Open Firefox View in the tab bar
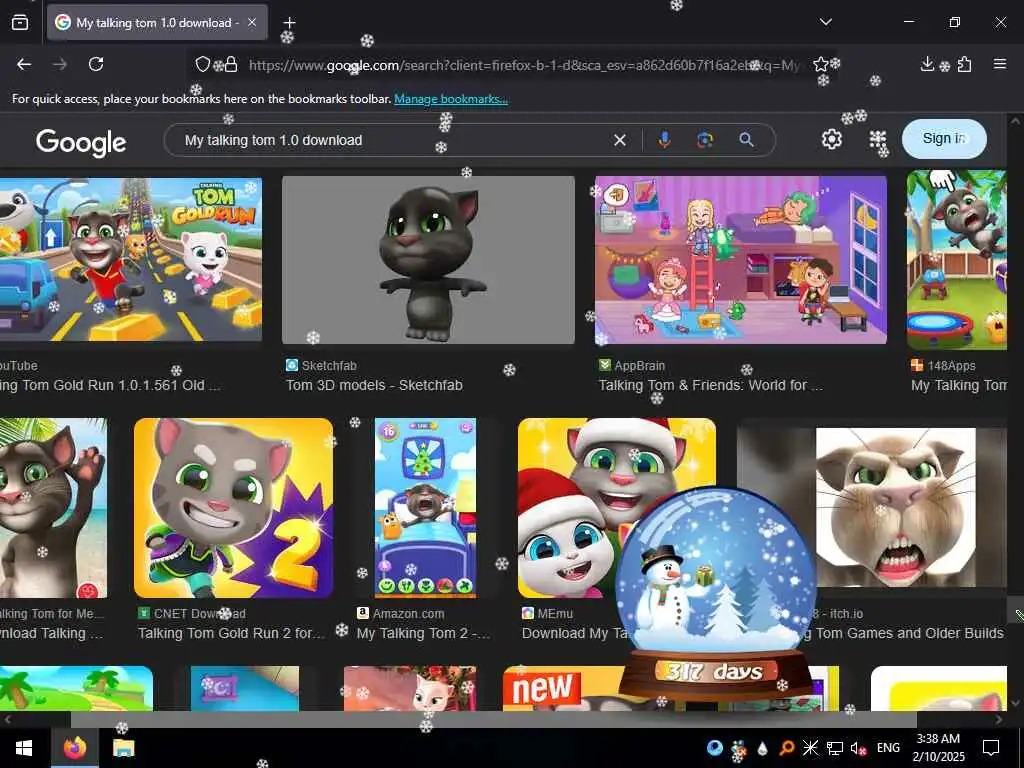 [20, 22]
